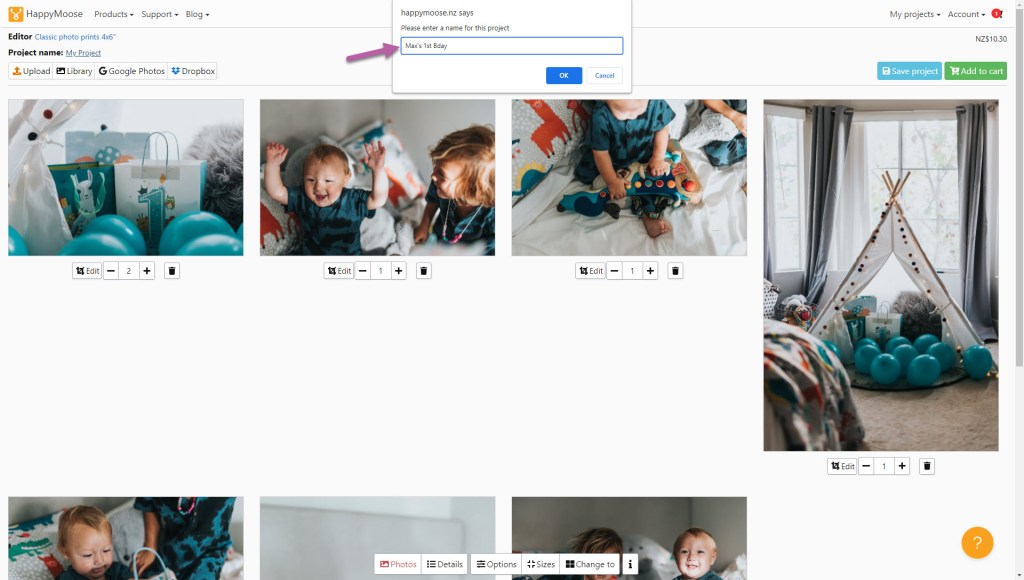The width and height of the screenshot is (1024, 580).
Task: Click the My Project name link
Action: point(83,53)
